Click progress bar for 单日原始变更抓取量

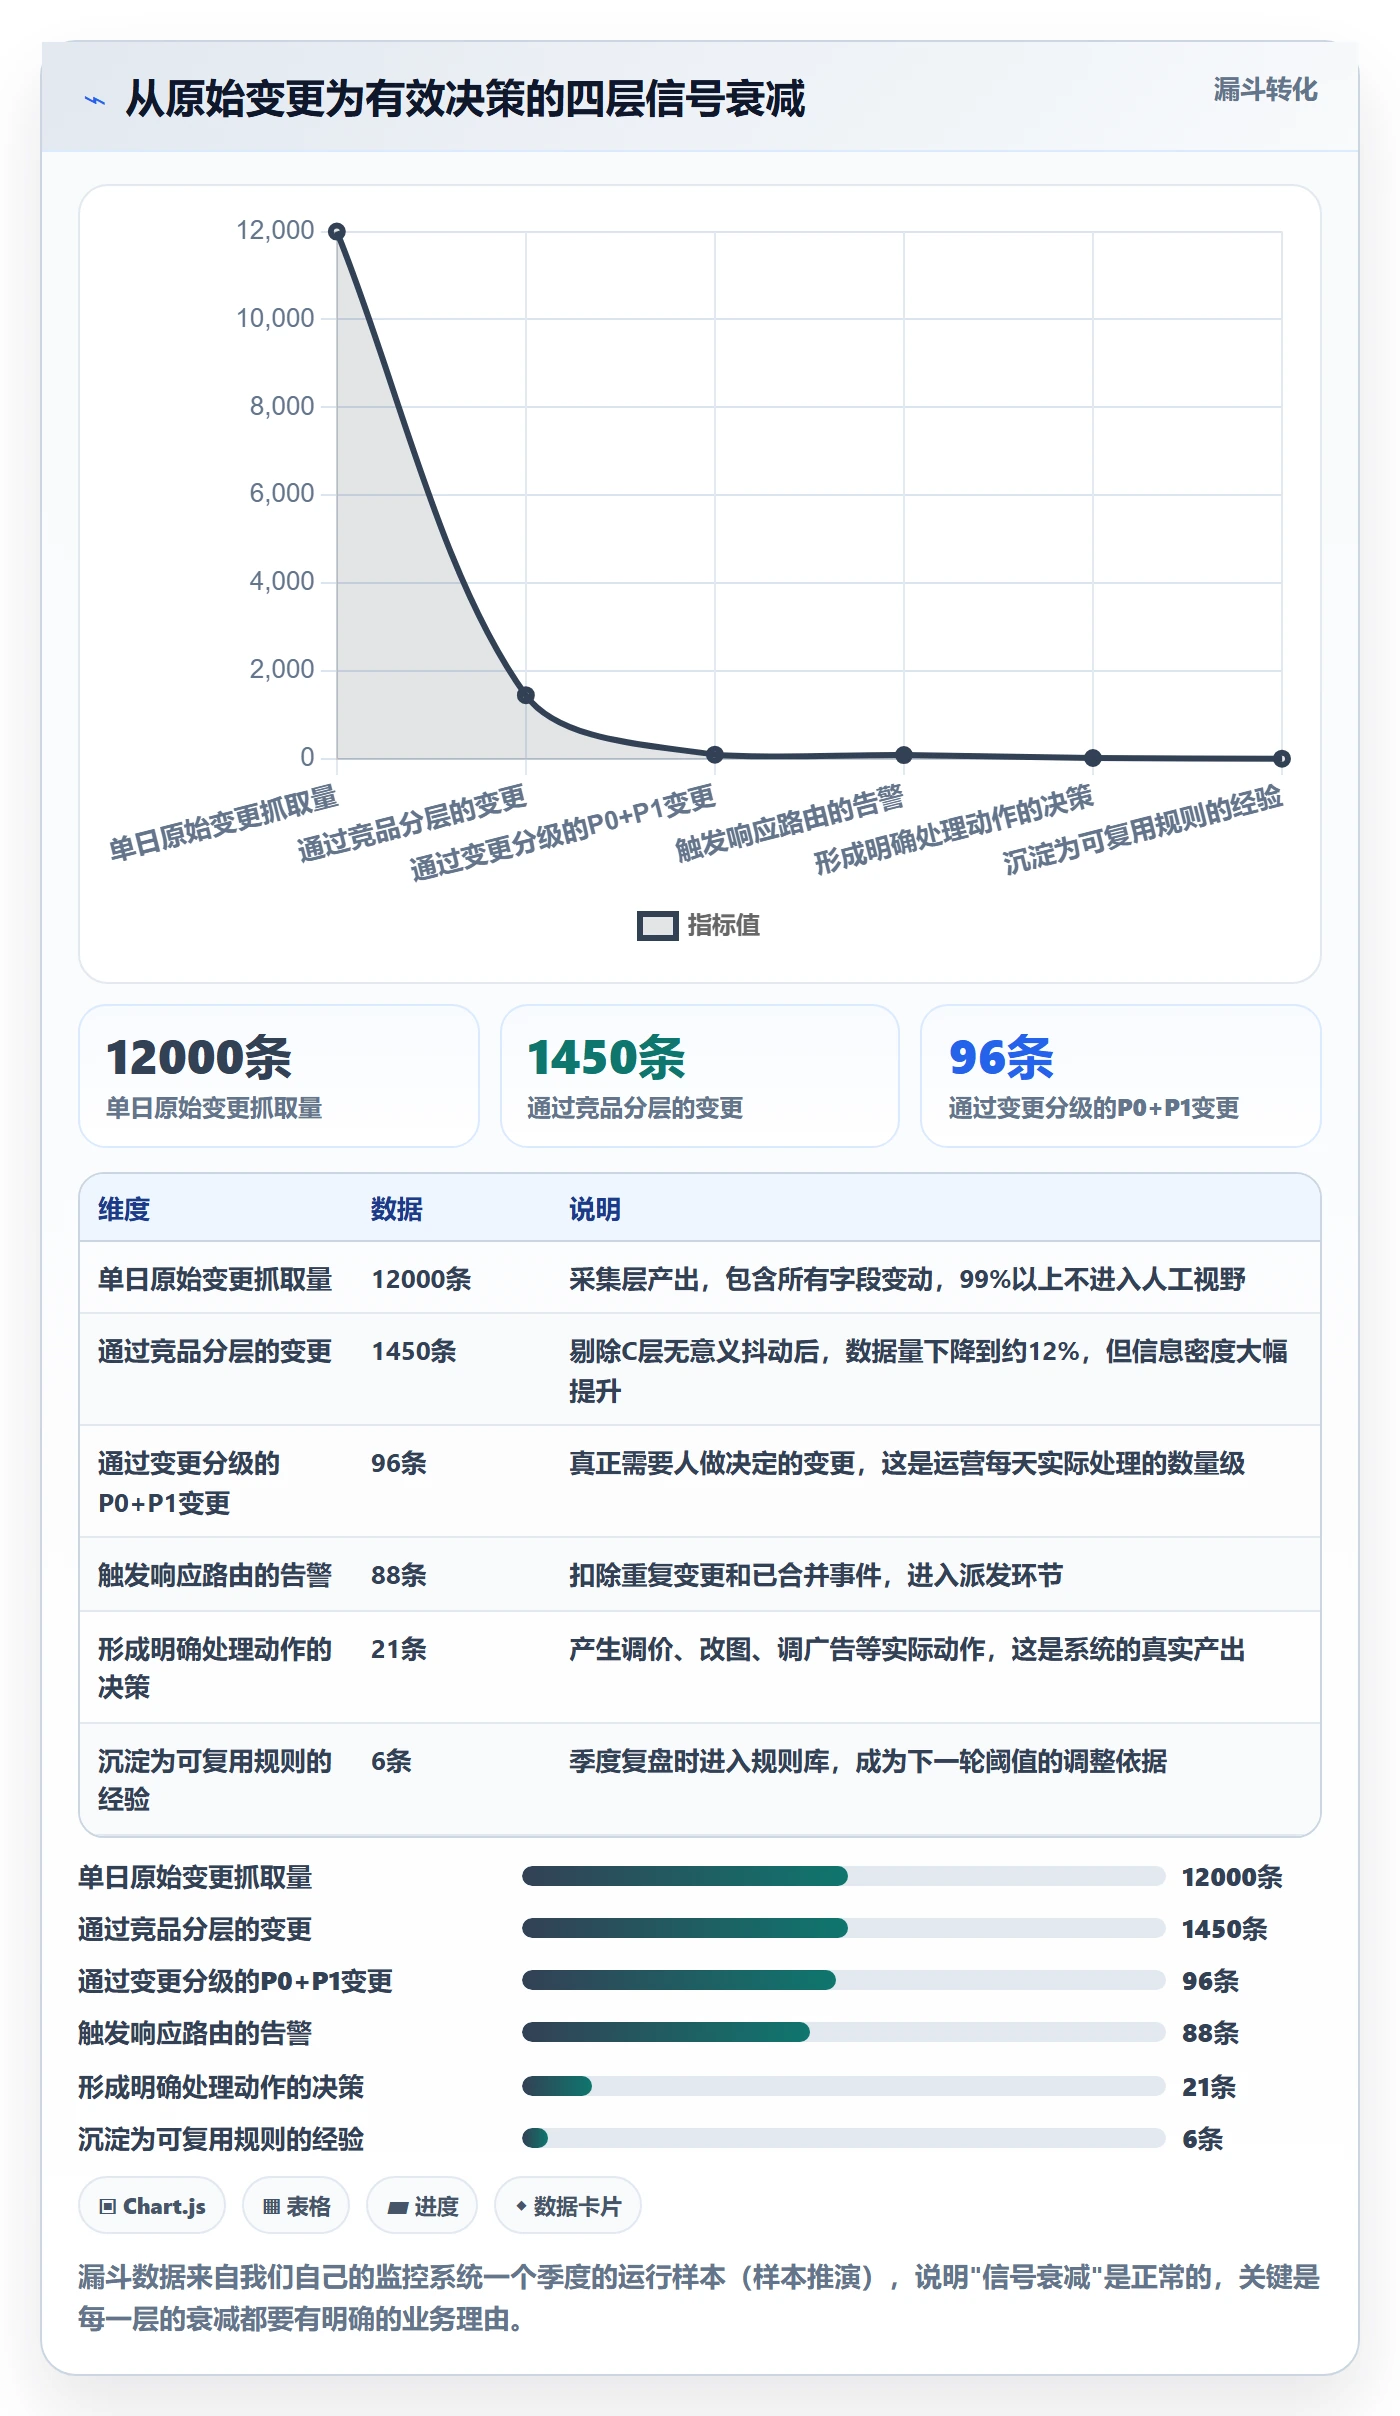[843, 1876]
